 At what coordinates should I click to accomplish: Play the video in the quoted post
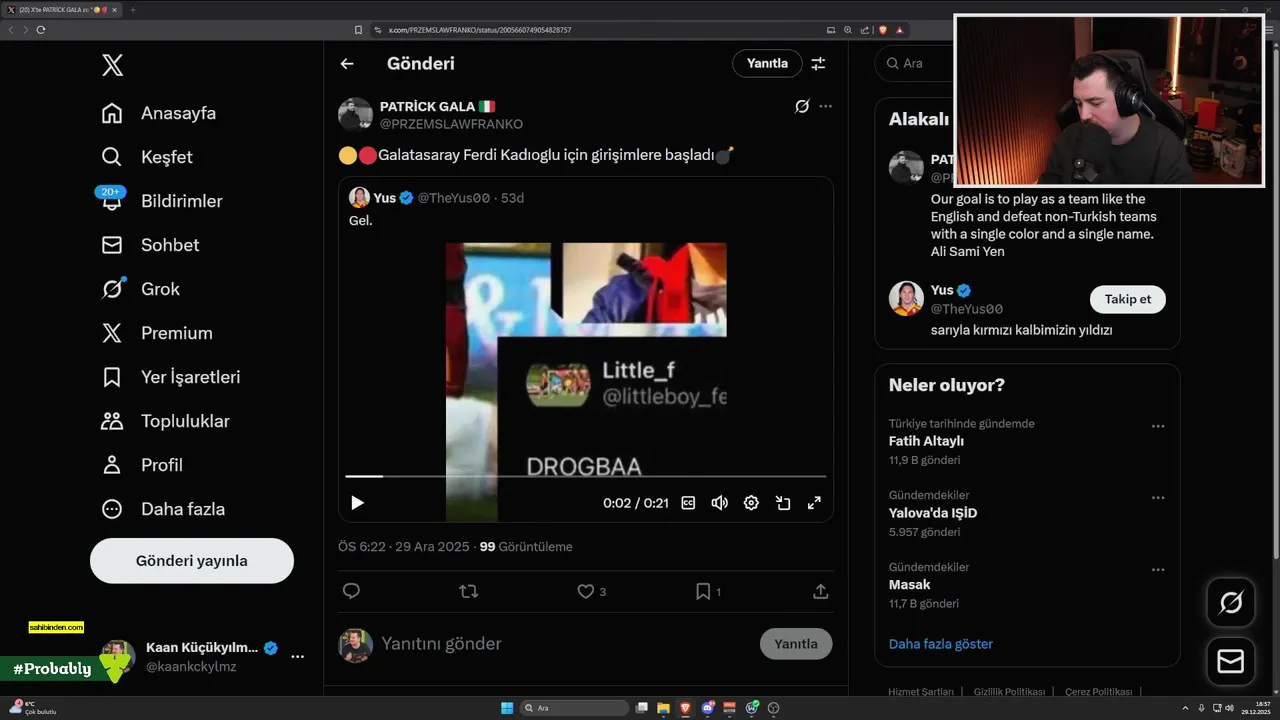tap(357, 503)
